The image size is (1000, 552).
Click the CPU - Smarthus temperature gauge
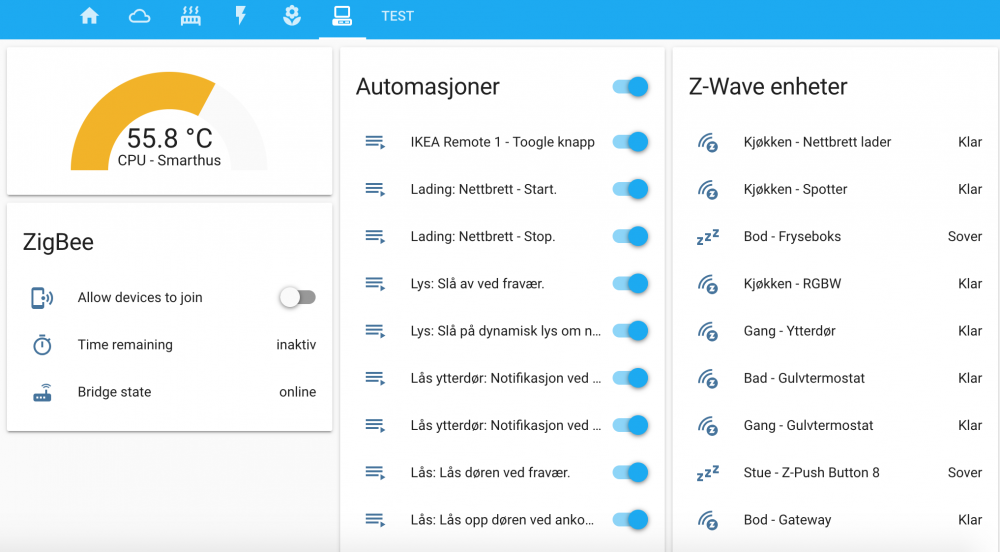pyautogui.click(x=169, y=125)
